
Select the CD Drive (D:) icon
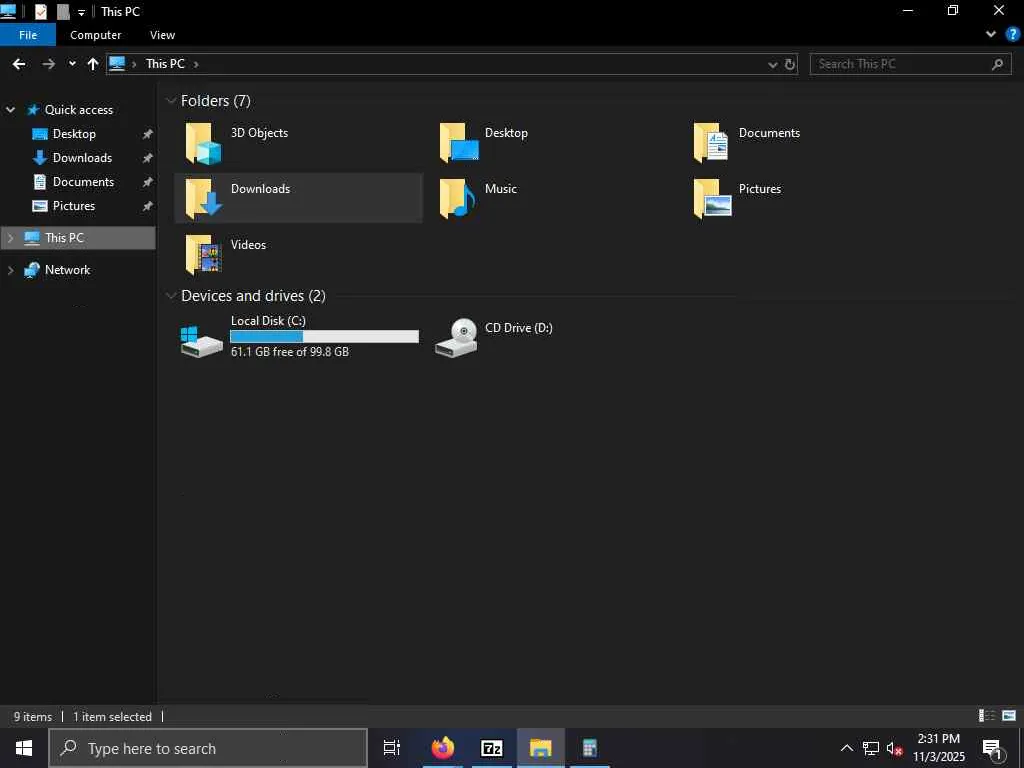coord(456,337)
